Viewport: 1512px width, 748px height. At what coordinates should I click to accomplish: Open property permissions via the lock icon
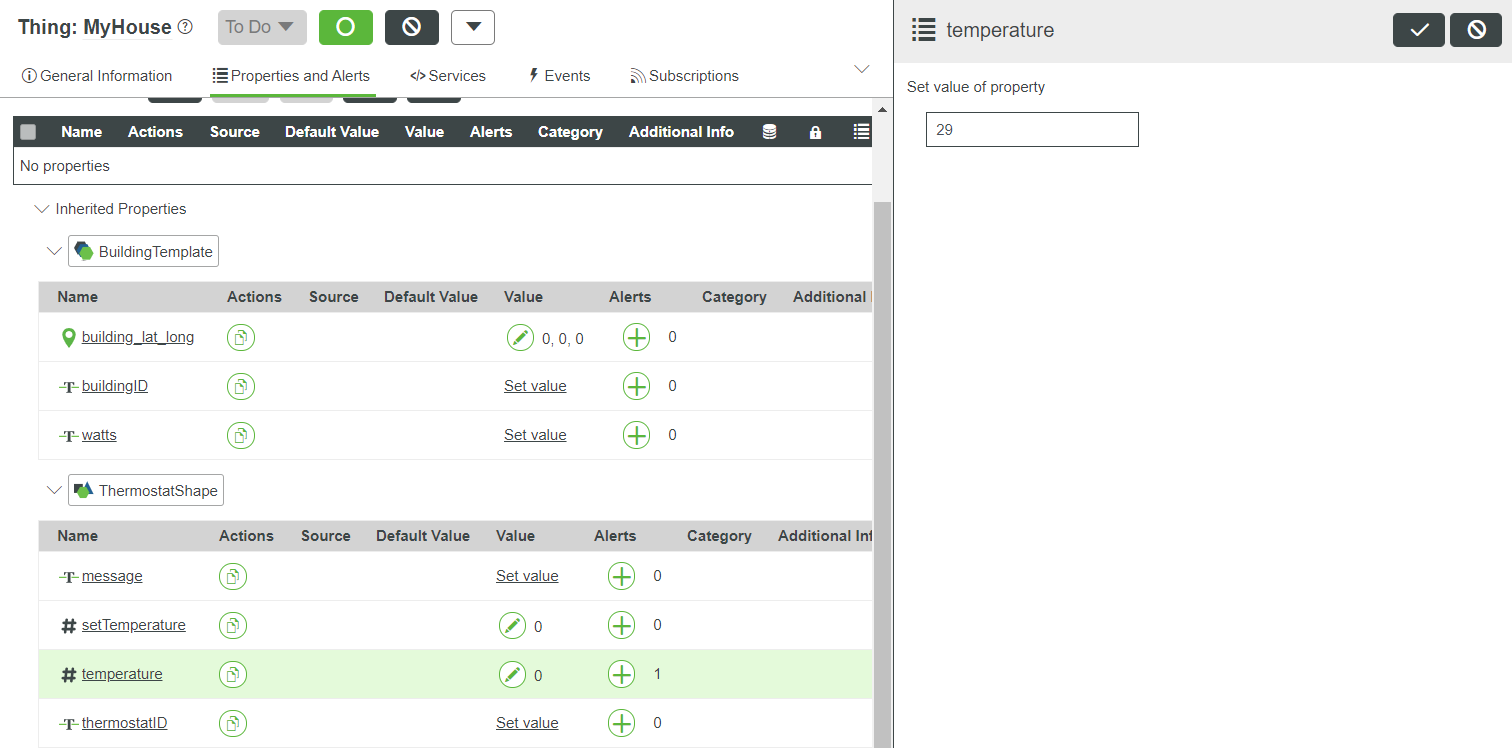815,131
